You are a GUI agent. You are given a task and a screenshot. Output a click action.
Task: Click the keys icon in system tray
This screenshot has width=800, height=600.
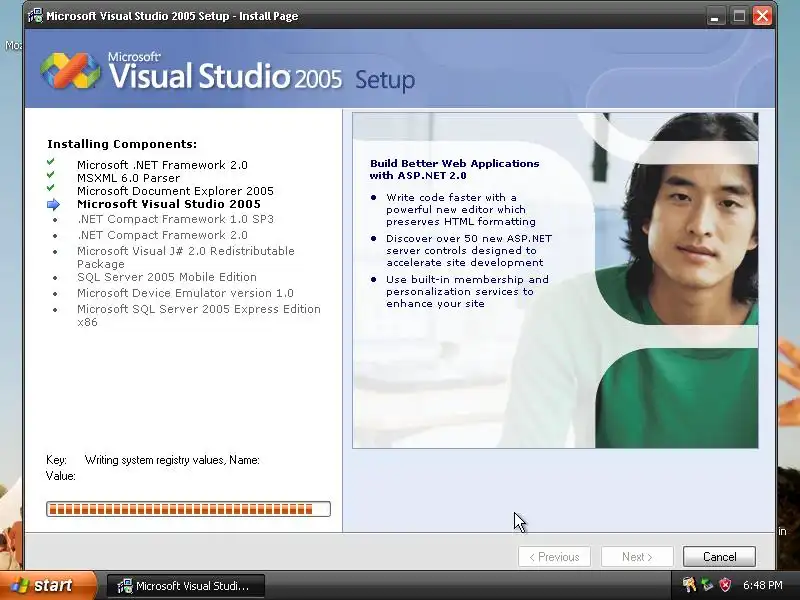tap(689, 585)
